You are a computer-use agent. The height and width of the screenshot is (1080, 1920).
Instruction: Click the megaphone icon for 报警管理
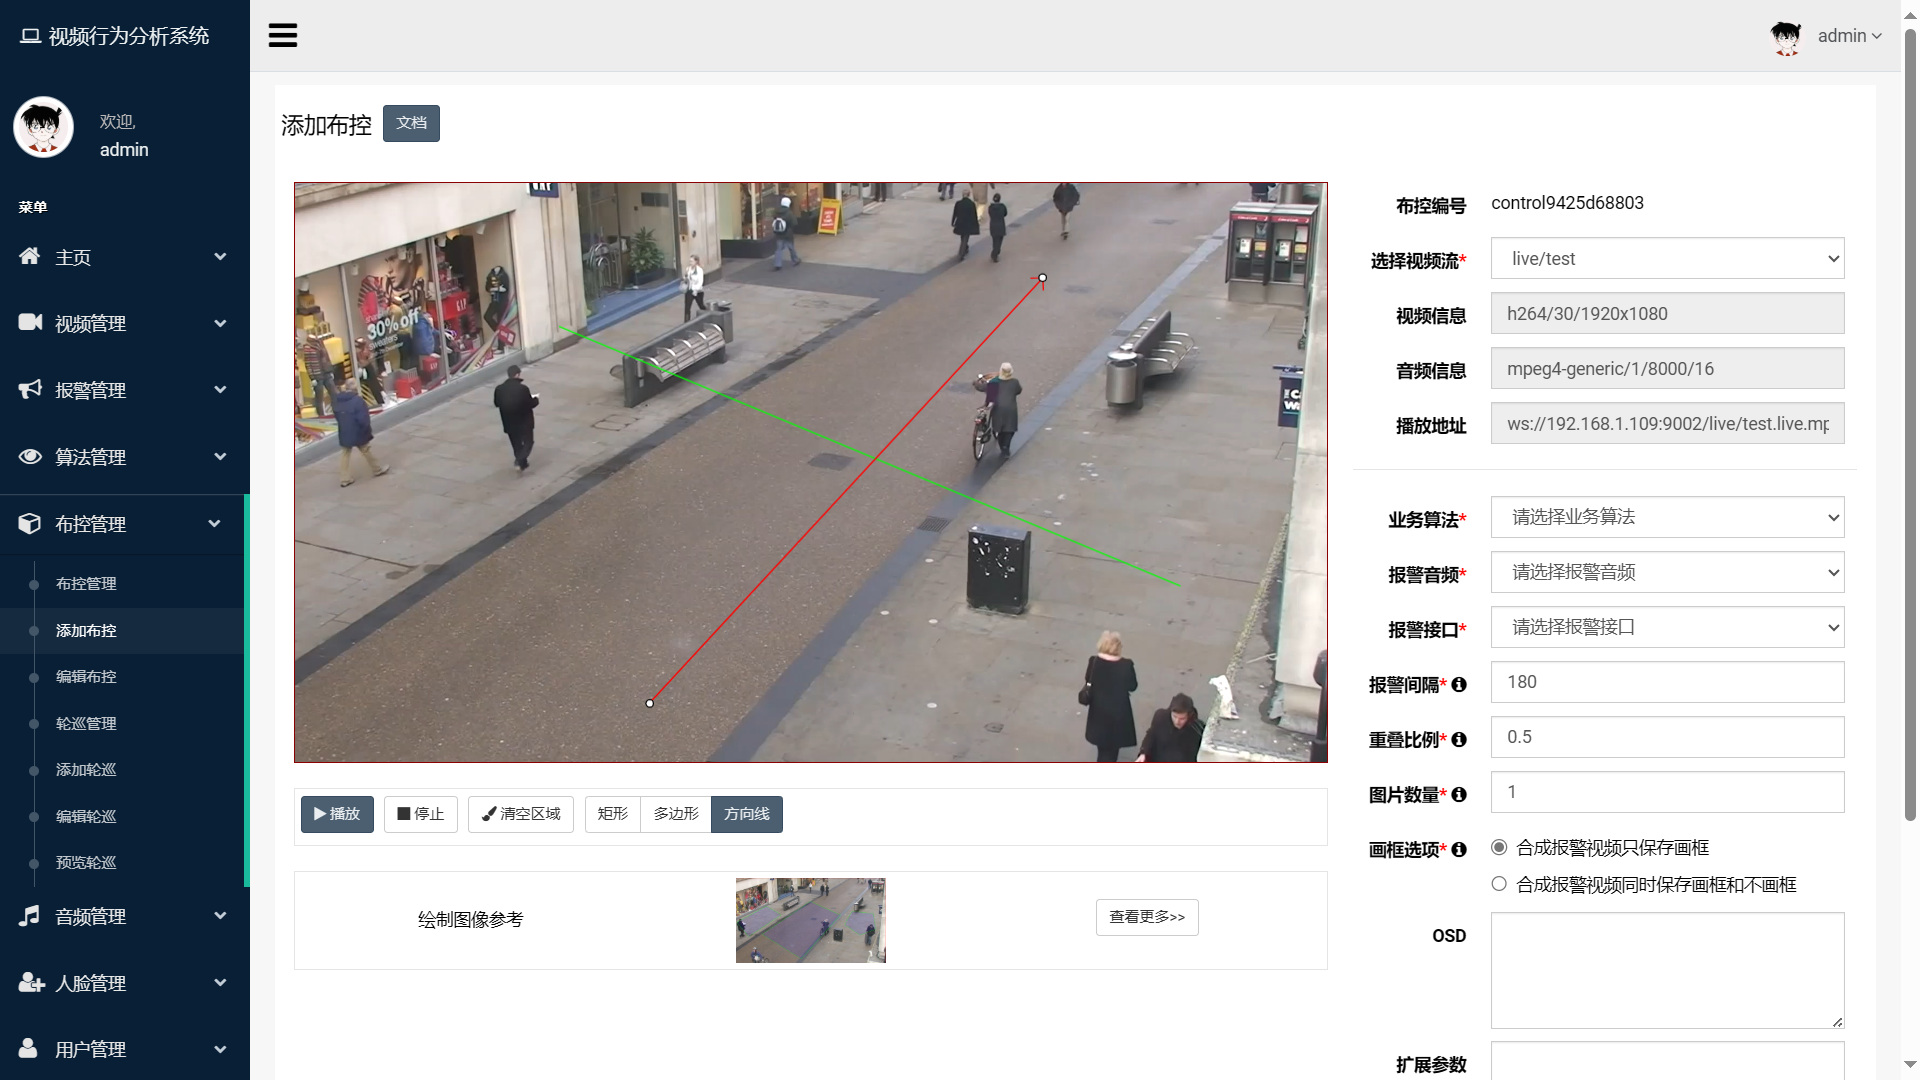coord(30,389)
